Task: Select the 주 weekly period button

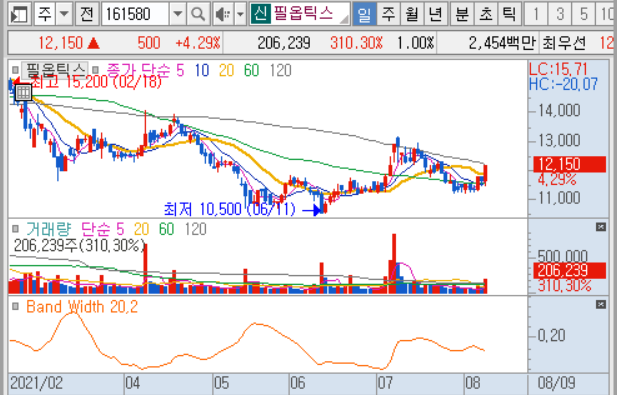Action: [x=388, y=14]
